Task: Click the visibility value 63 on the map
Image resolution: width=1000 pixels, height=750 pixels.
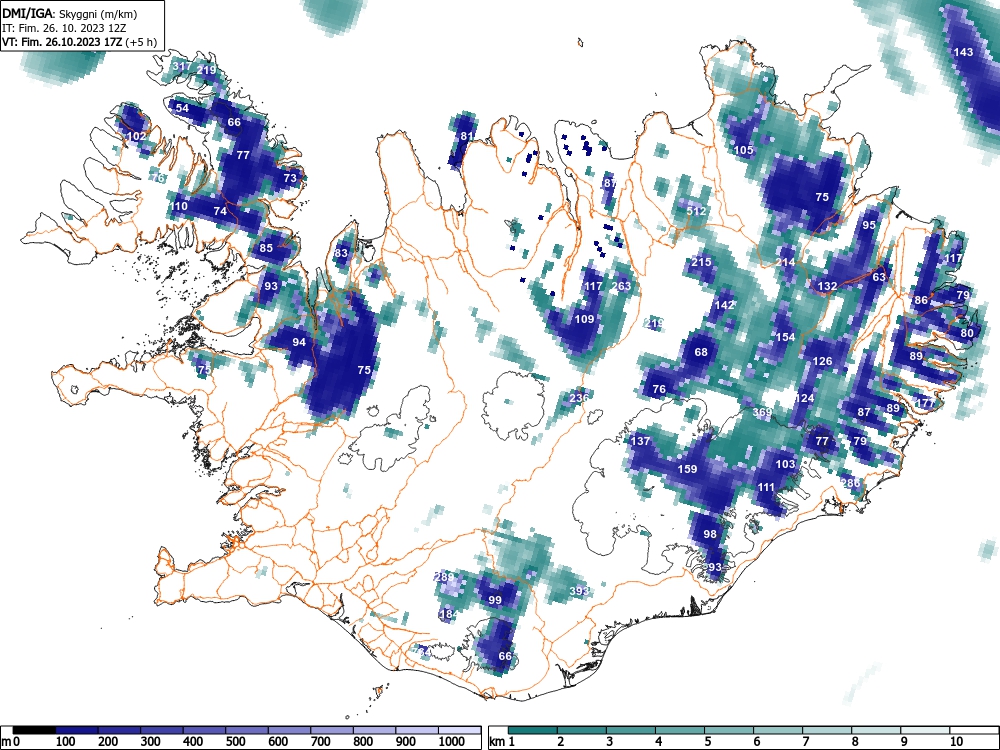Action: [x=879, y=277]
